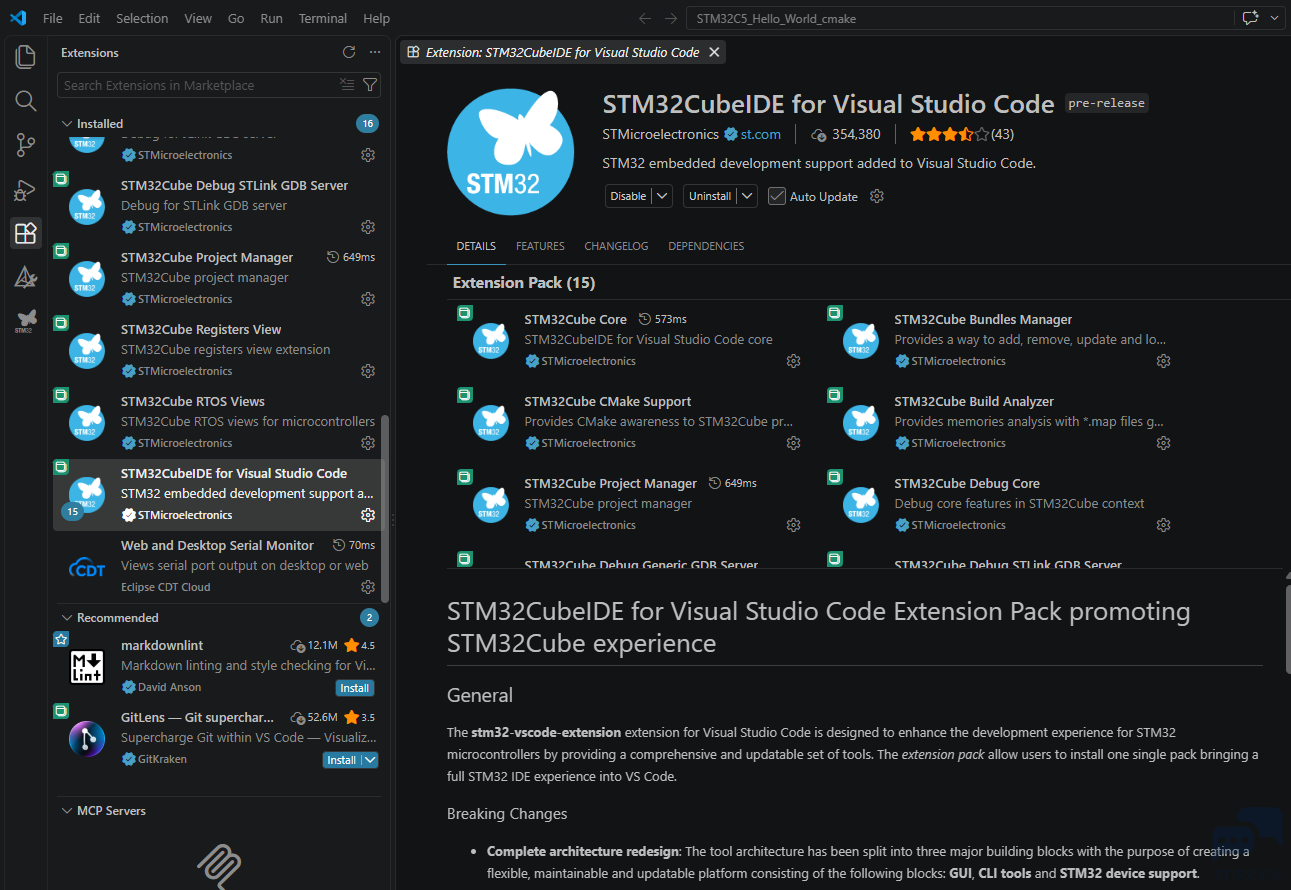Open the STMicroelectronics publisher name in header

point(661,134)
